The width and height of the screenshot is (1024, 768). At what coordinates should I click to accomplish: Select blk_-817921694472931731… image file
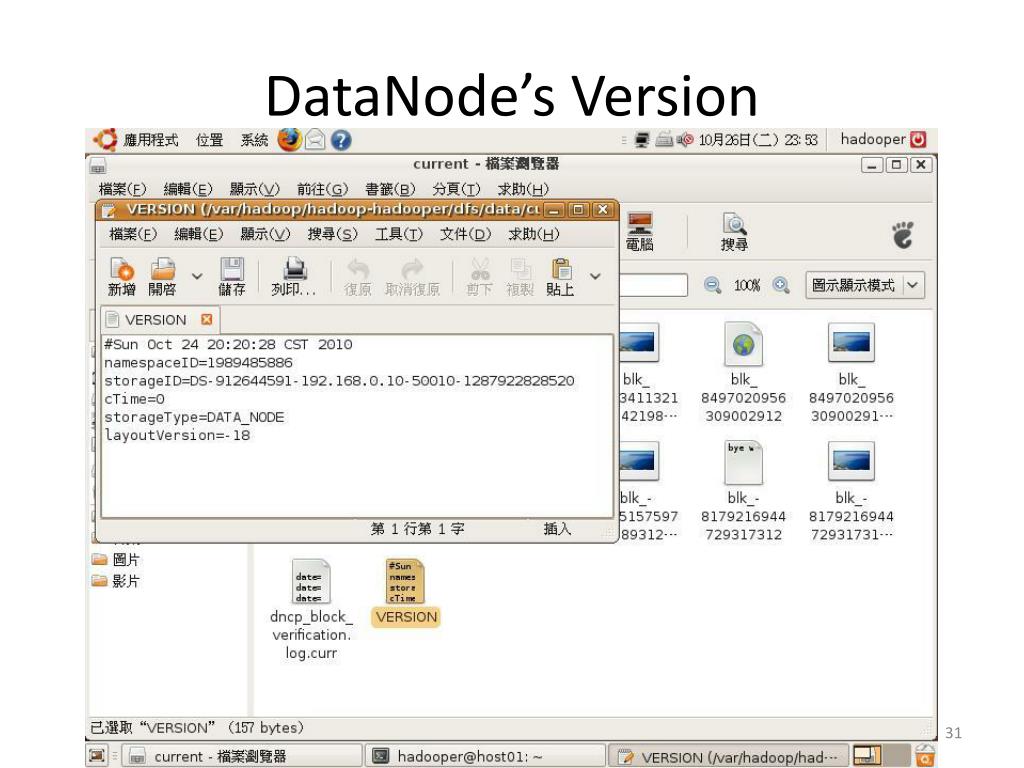pos(851,491)
